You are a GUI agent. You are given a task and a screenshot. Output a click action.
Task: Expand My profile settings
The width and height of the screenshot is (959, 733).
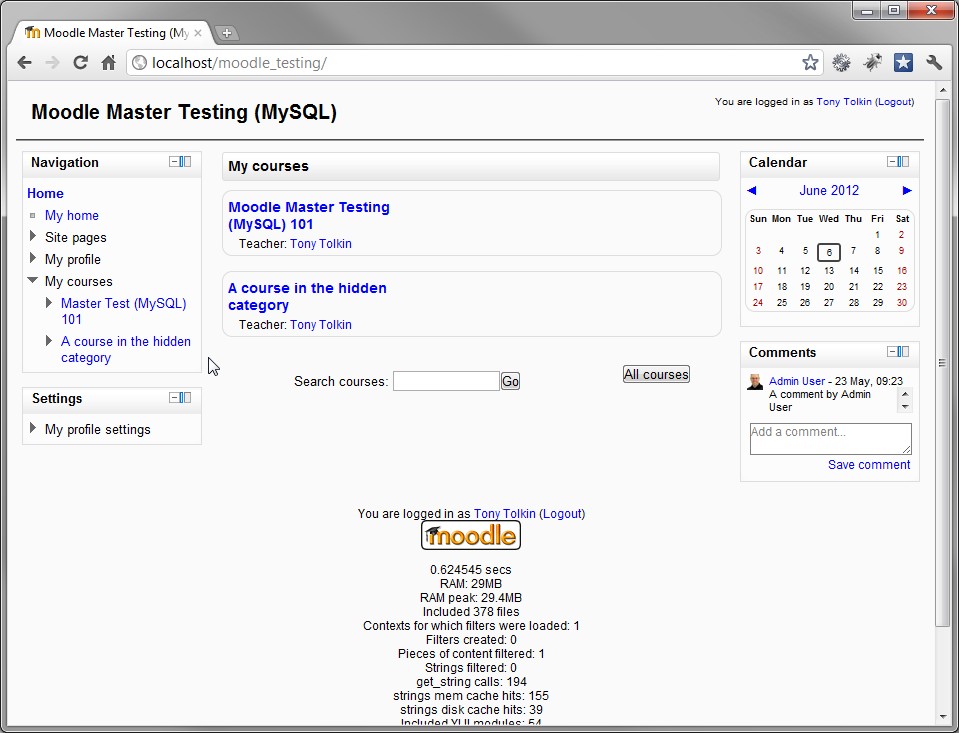pos(33,428)
